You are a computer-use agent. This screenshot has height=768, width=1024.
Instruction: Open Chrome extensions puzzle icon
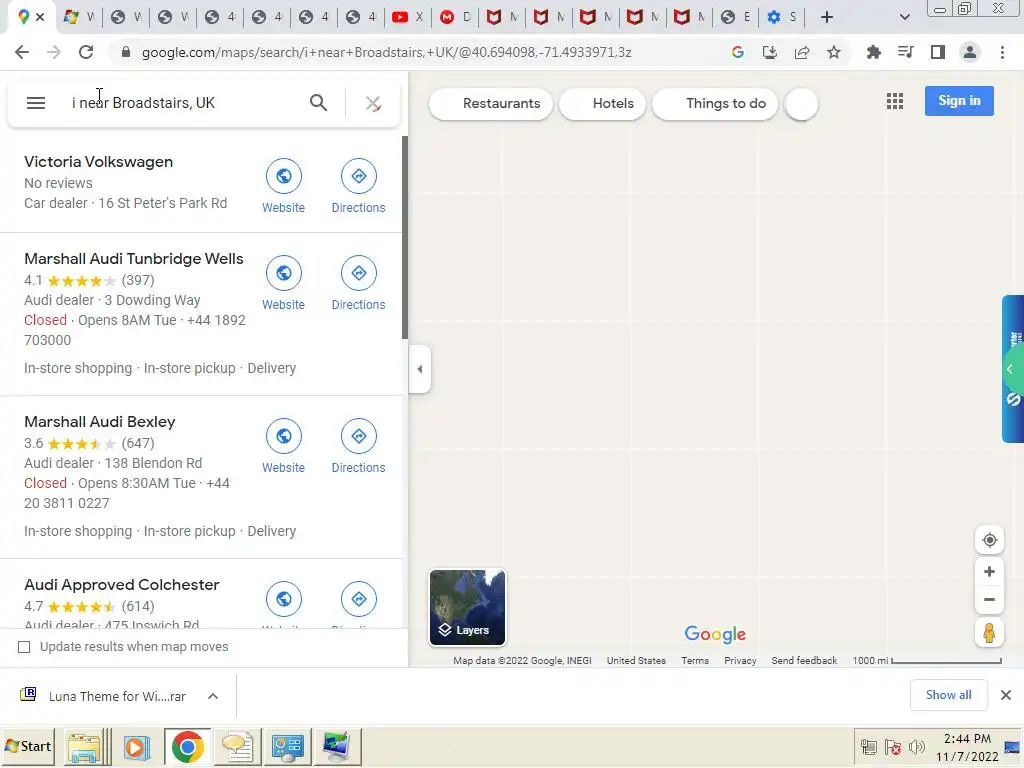pyautogui.click(x=873, y=52)
